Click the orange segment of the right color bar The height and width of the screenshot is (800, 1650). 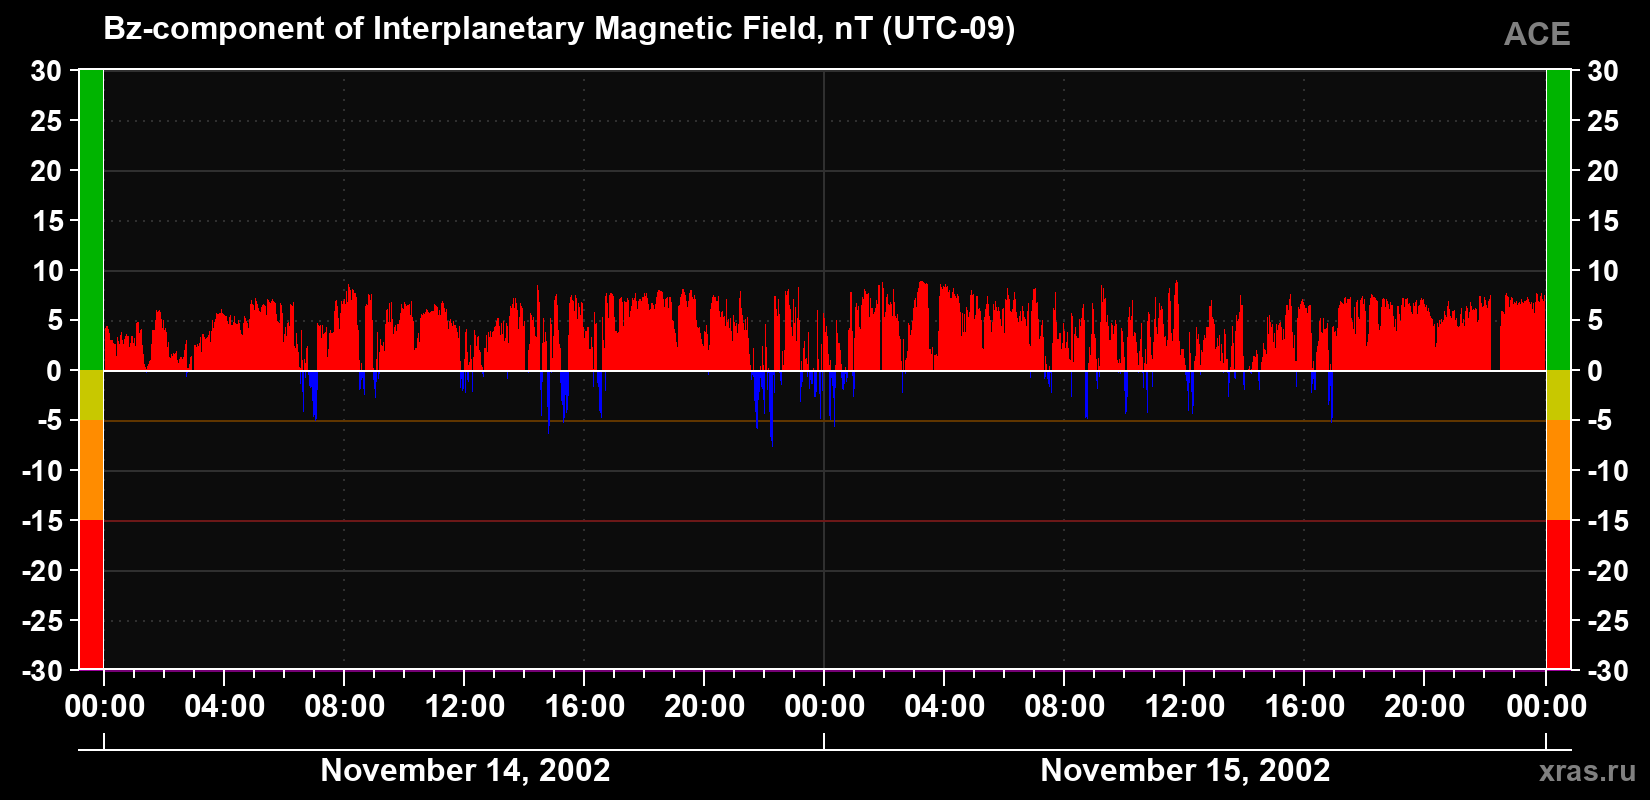click(1558, 470)
